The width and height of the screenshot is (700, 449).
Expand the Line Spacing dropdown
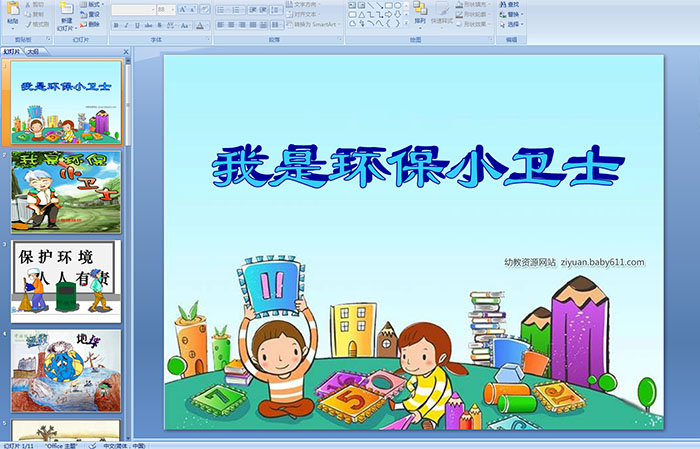coord(276,9)
